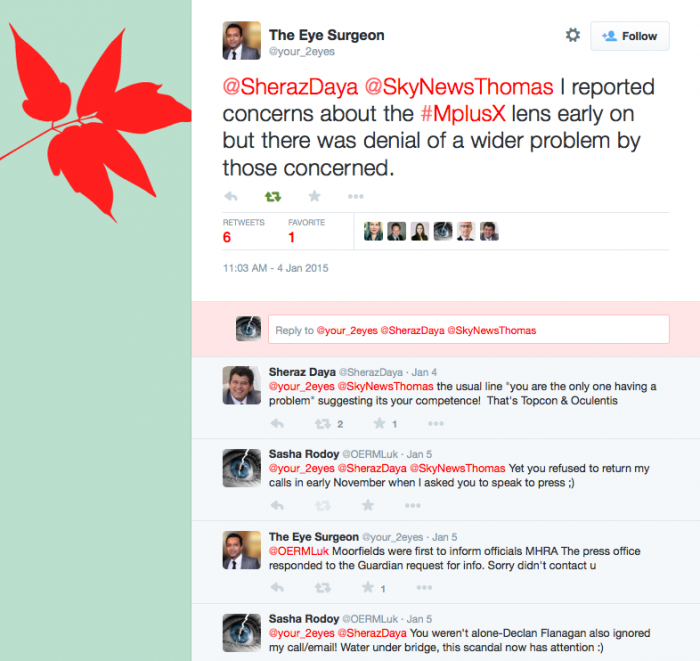The width and height of the screenshot is (700, 661).
Task: Click the first retweeter avatar thumbnail
Action: click(x=373, y=231)
